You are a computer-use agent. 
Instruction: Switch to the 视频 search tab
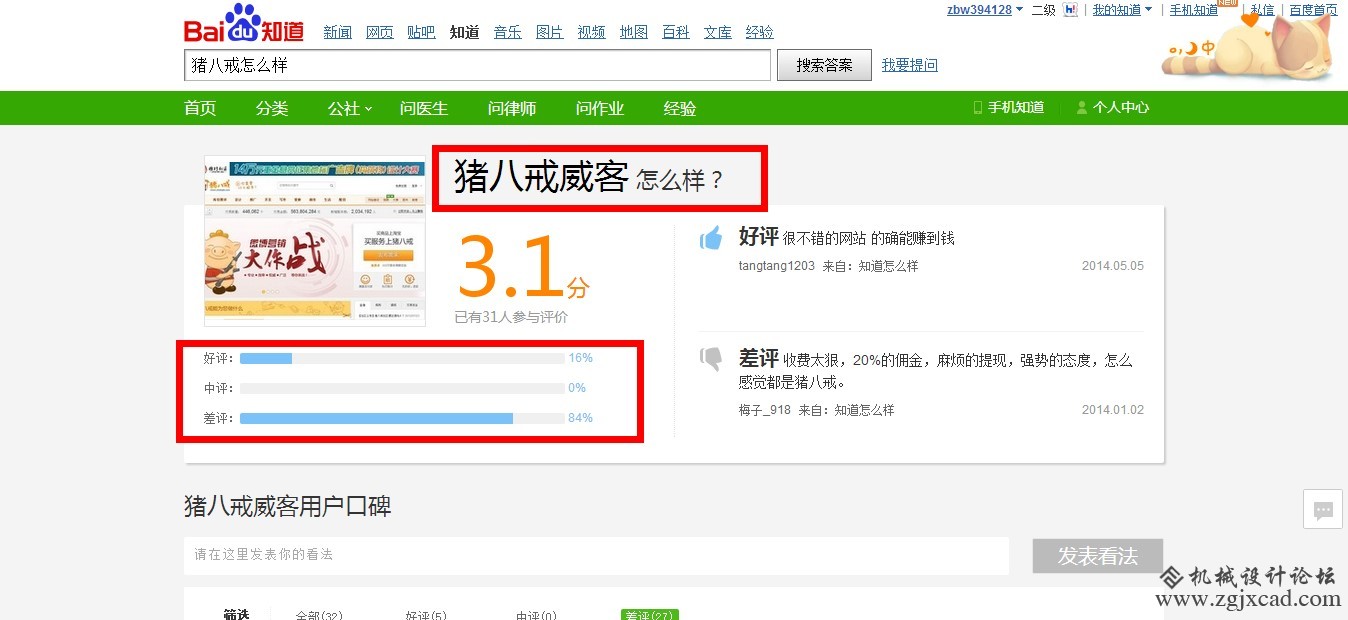point(592,32)
